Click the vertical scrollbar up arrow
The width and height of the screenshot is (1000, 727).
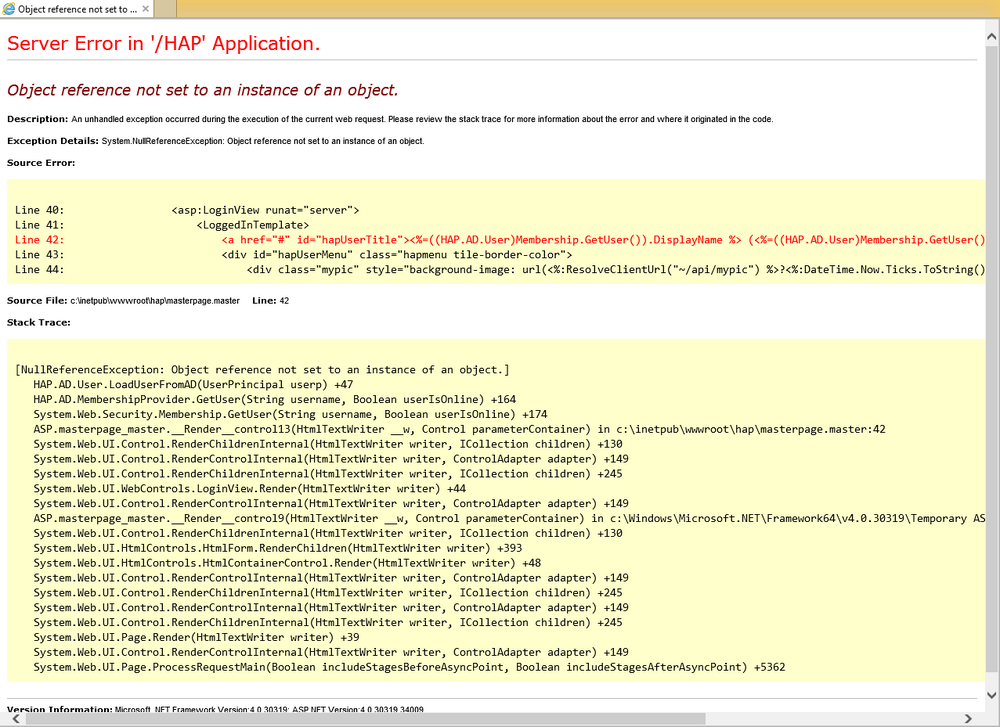pos(992,37)
